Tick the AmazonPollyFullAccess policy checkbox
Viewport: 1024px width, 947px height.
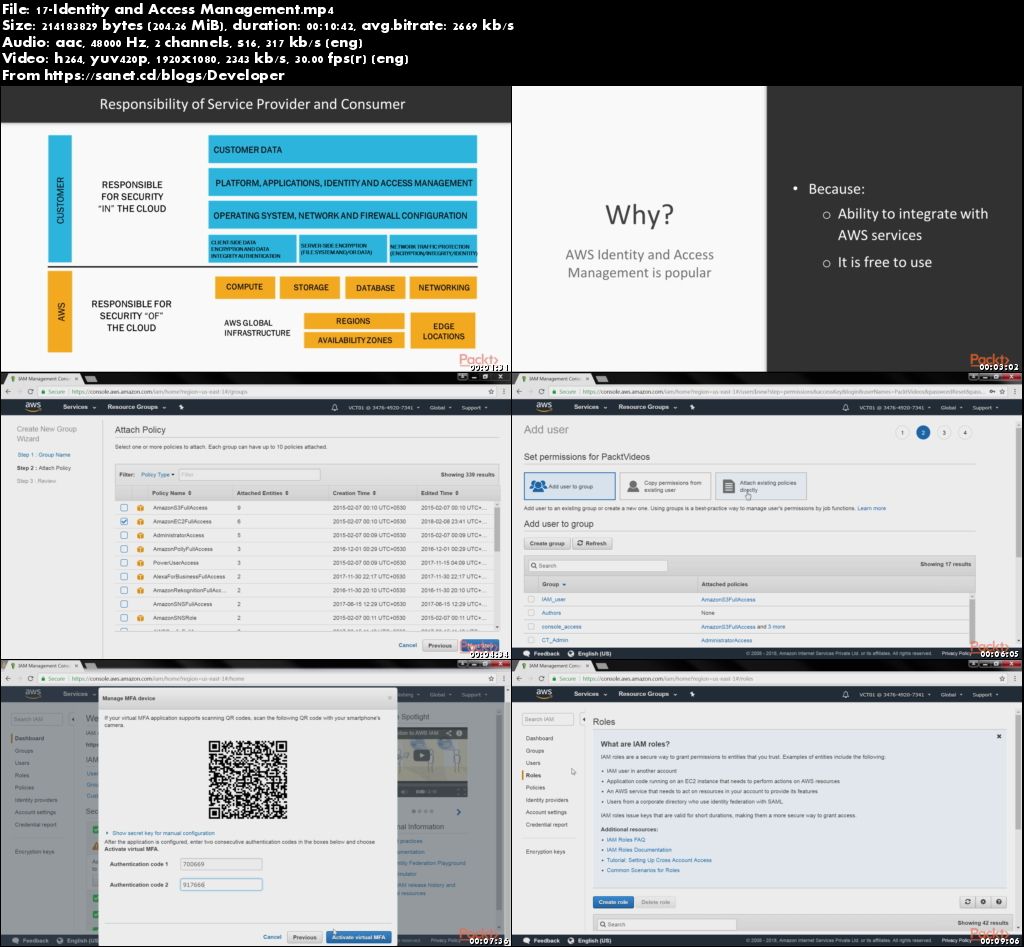tap(123, 549)
